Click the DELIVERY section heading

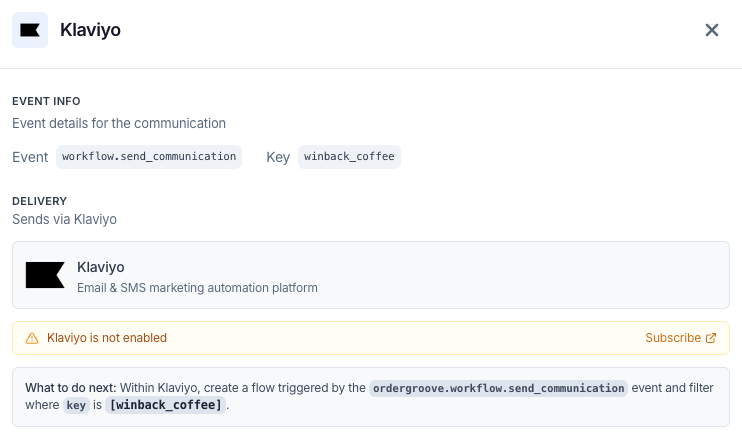40,201
